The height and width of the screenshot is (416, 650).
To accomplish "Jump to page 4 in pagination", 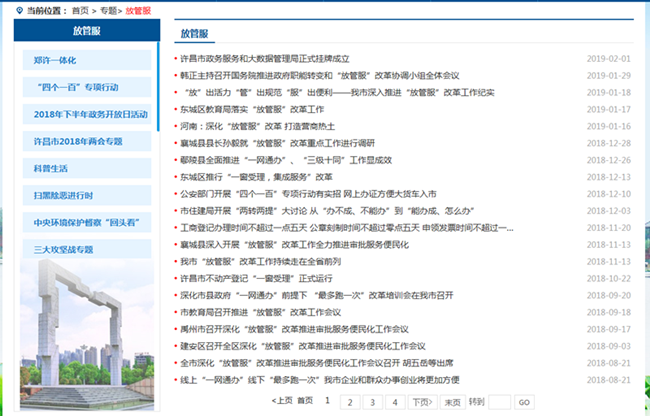I will [x=393, y=402].
